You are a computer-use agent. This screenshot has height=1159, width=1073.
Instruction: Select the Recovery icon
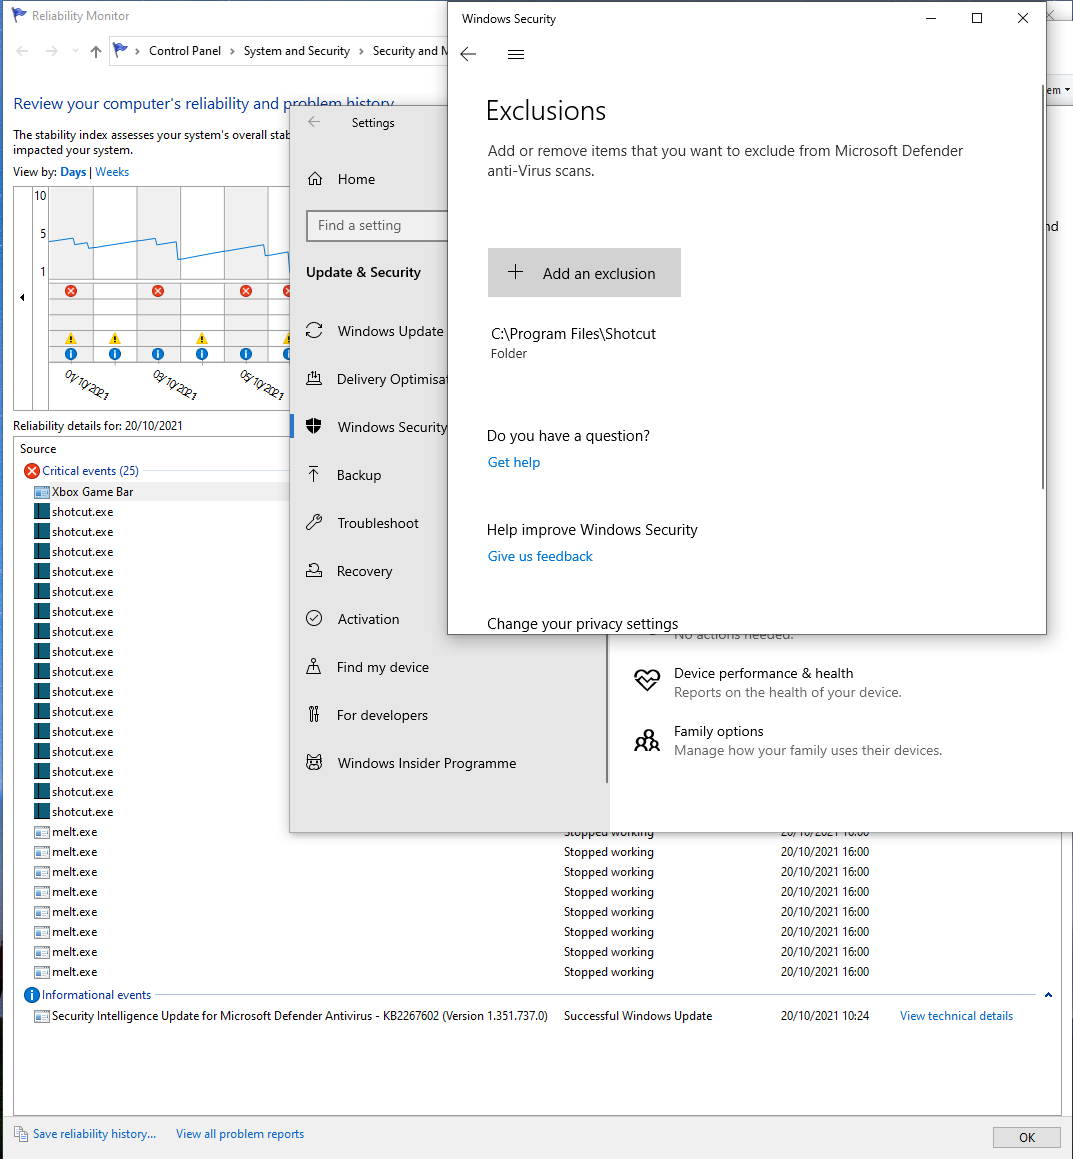tap(316, 570)
